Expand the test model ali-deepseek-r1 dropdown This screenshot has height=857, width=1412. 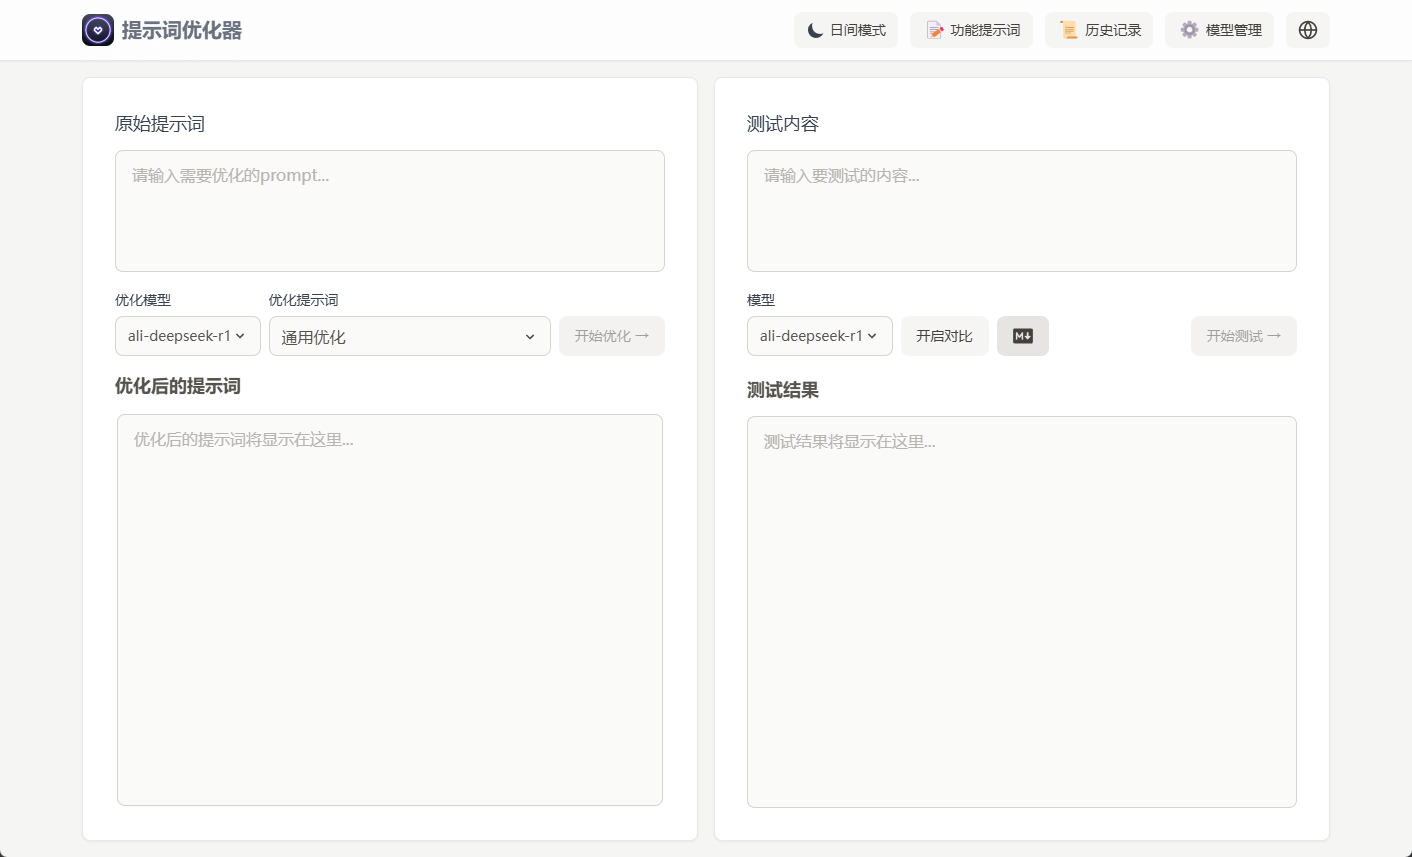click(819, 336)
